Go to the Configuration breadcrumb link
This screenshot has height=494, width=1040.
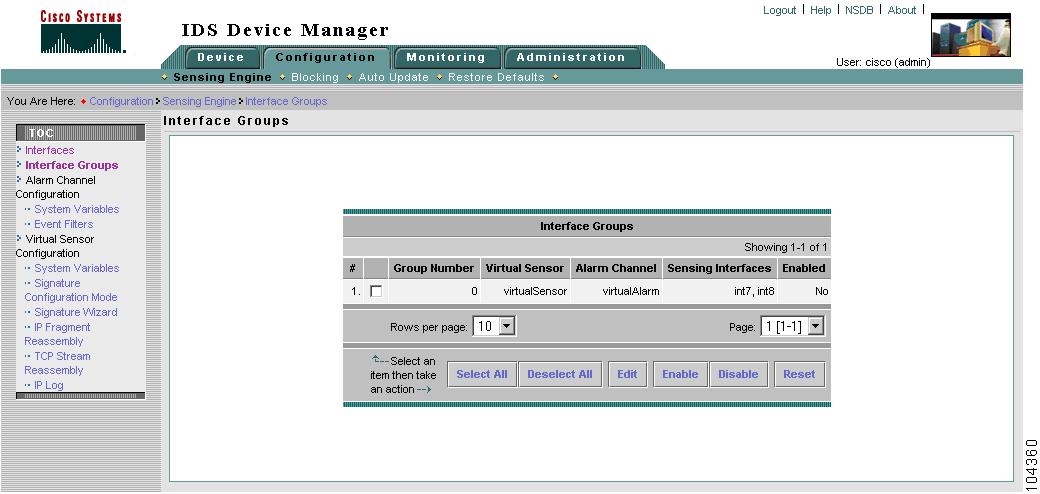click(x=121, y=101)
